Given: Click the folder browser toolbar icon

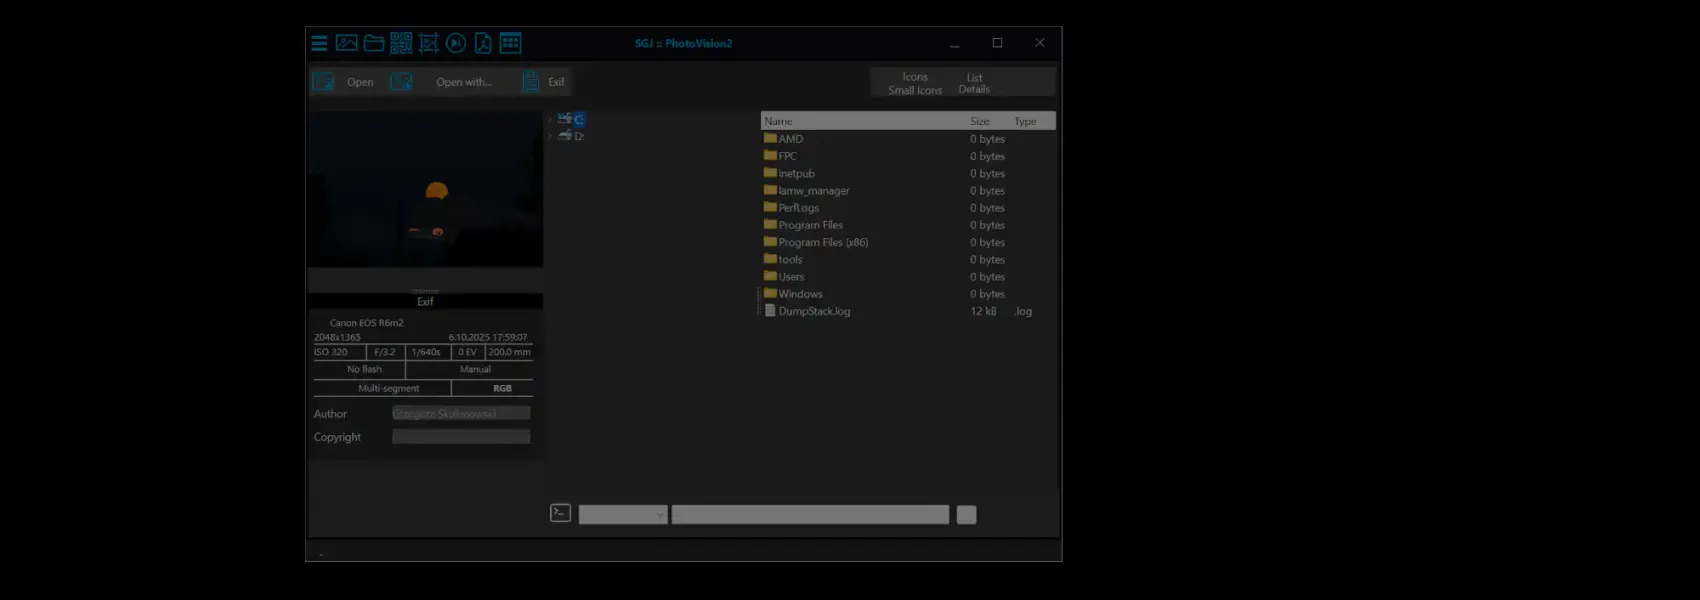Looking at the screenshot, I should [374, 43].
